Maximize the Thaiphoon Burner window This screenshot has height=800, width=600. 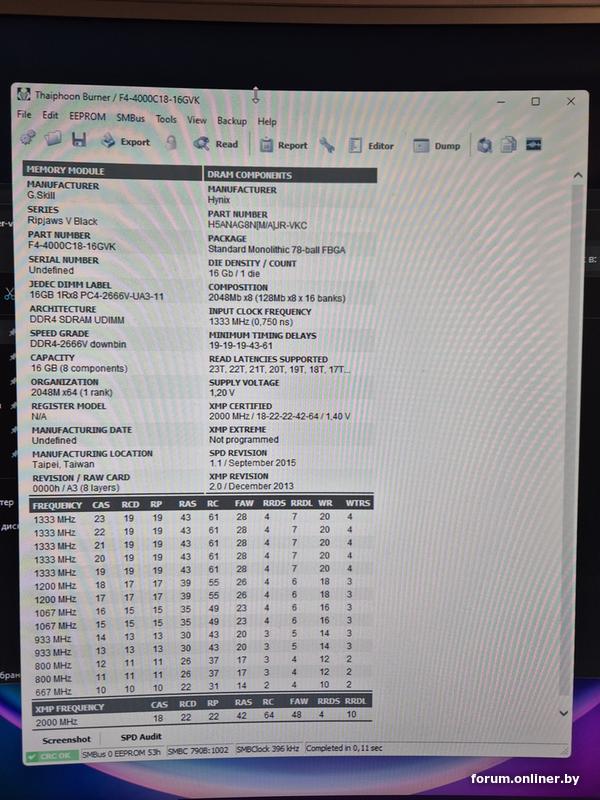point(535,102)
